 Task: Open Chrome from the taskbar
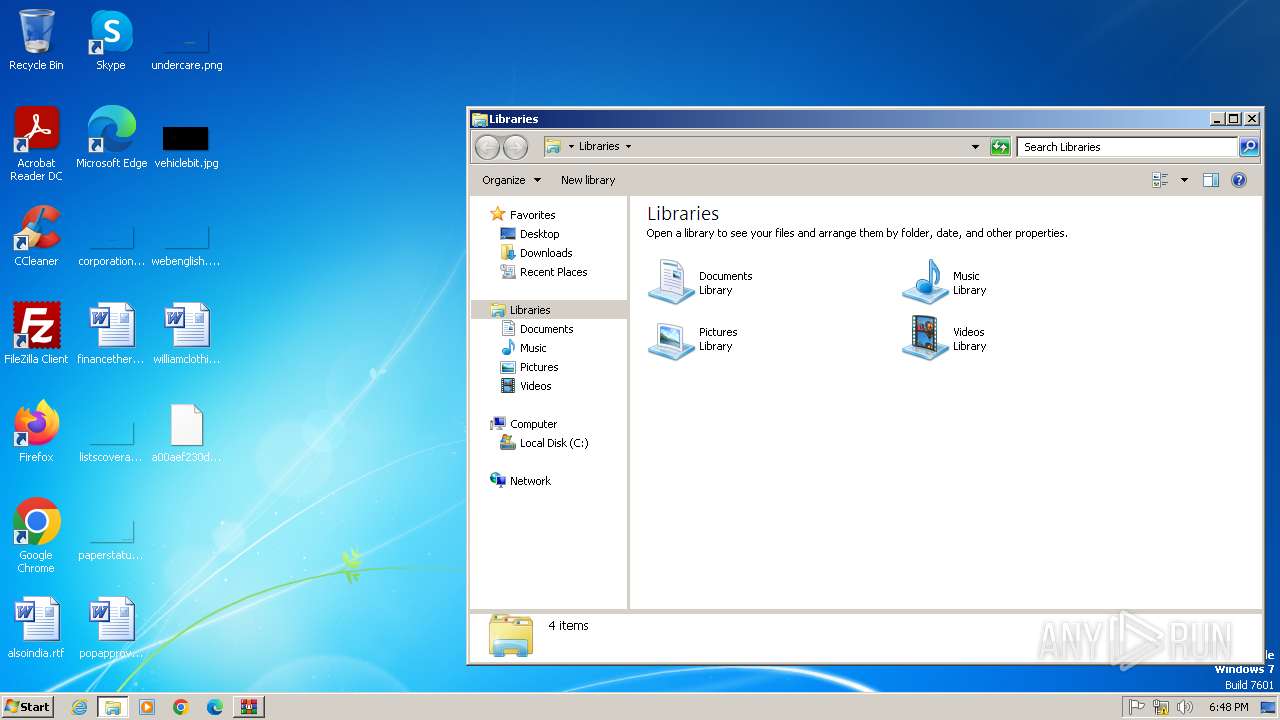coord(181,707)
